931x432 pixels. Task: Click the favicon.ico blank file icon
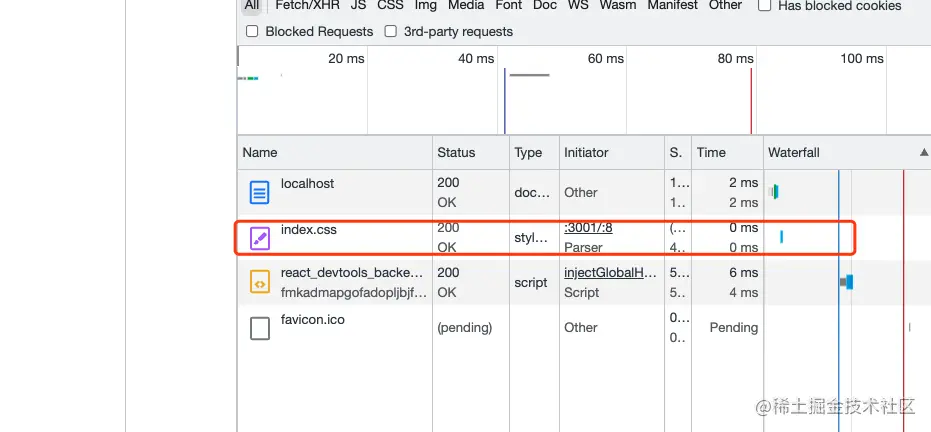pyautogui.click(x=259, y=328)
